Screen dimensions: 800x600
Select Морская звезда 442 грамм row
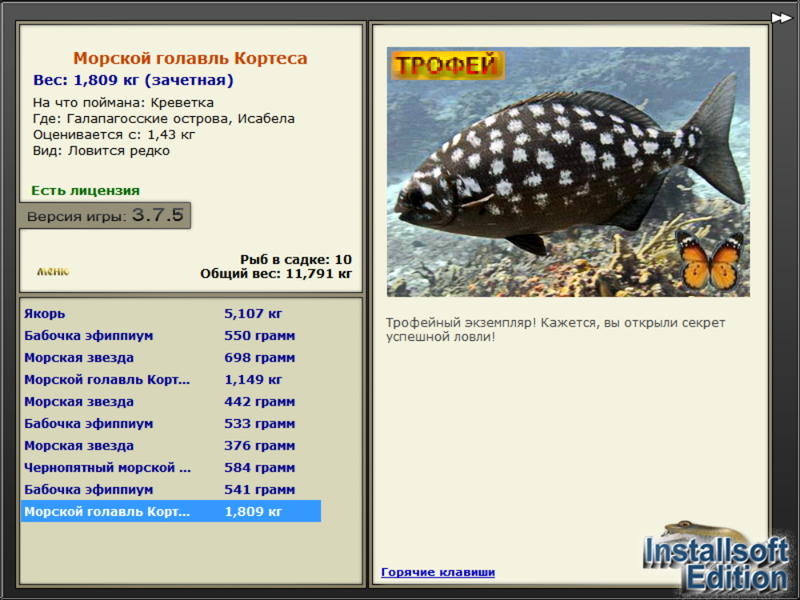(x=171, y=401)
